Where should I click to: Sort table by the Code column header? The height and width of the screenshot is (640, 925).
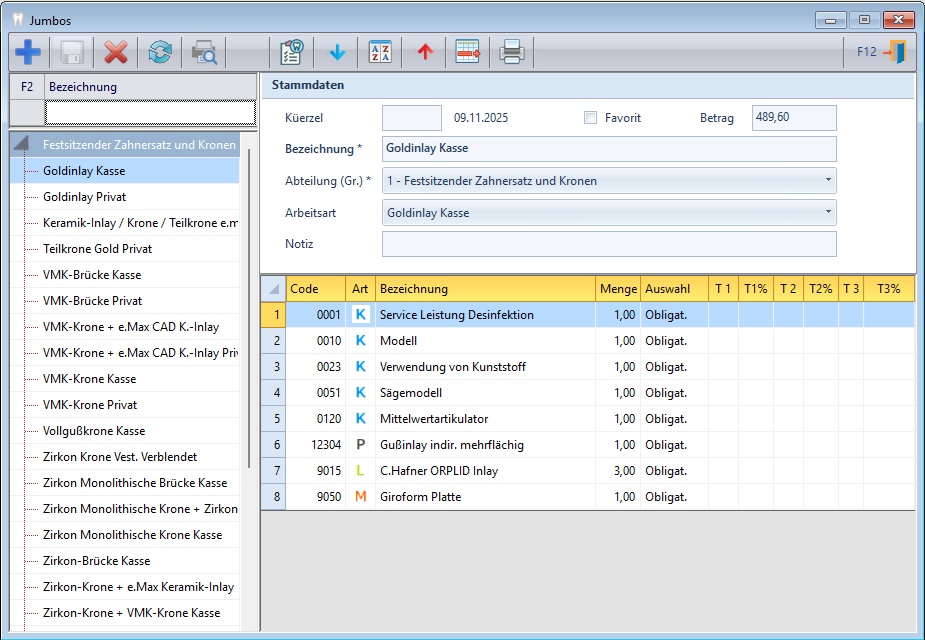[315, 289]
